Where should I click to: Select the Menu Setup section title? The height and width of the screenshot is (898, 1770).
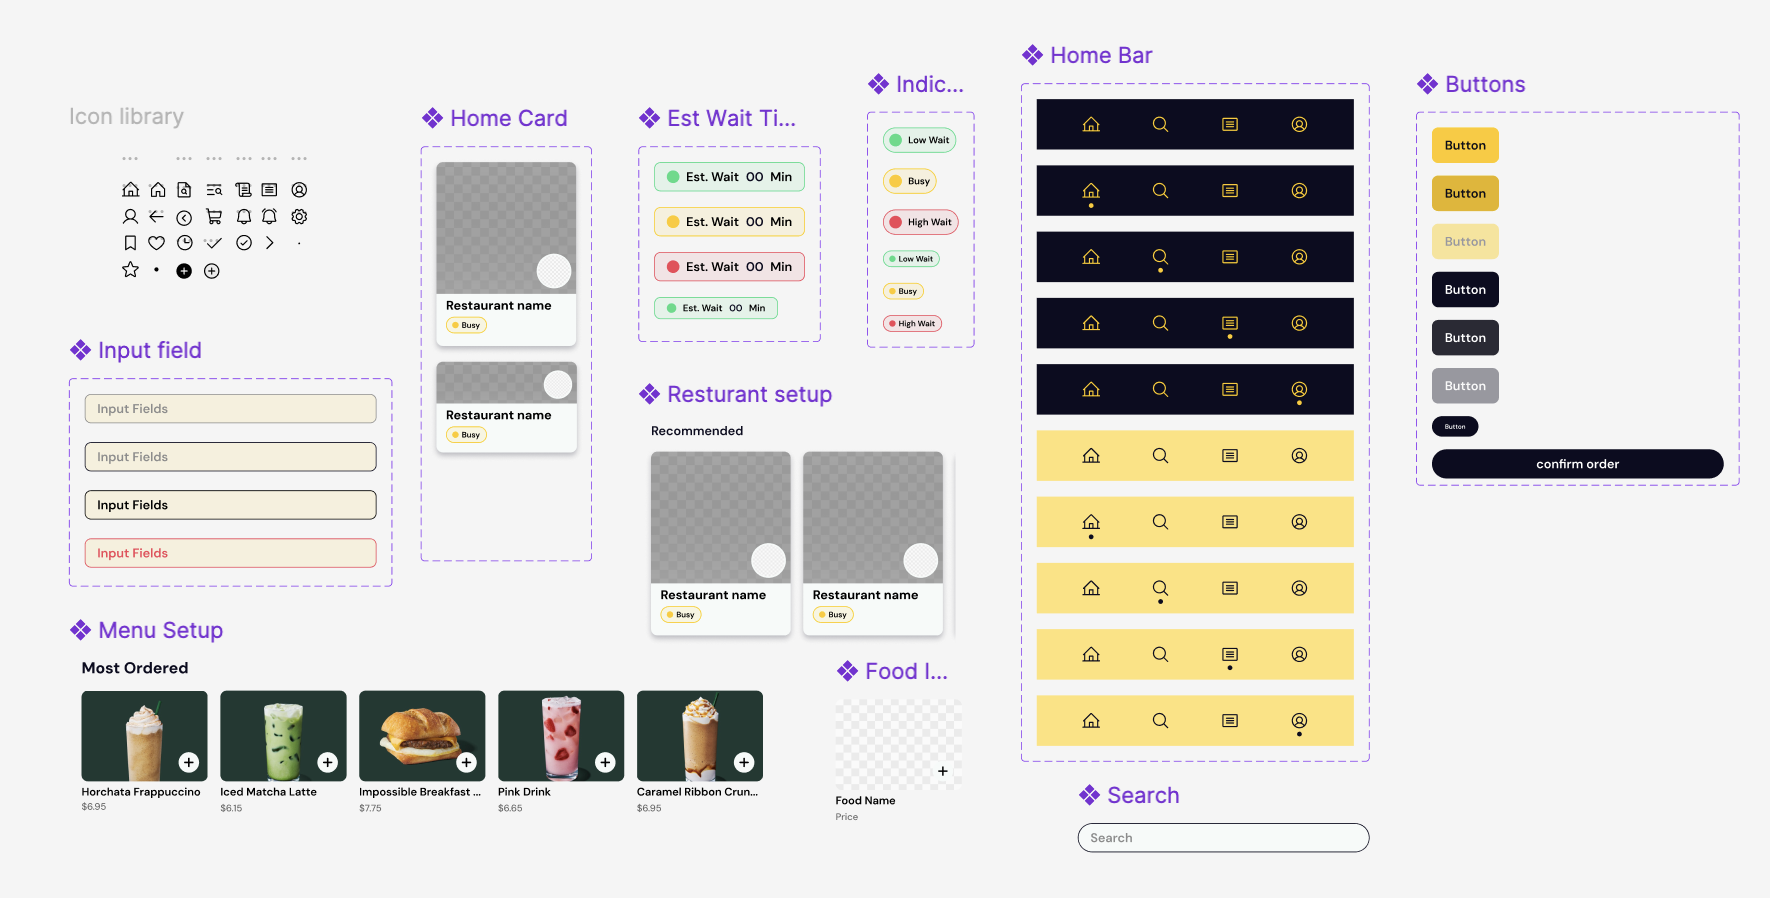coord(161,630)
